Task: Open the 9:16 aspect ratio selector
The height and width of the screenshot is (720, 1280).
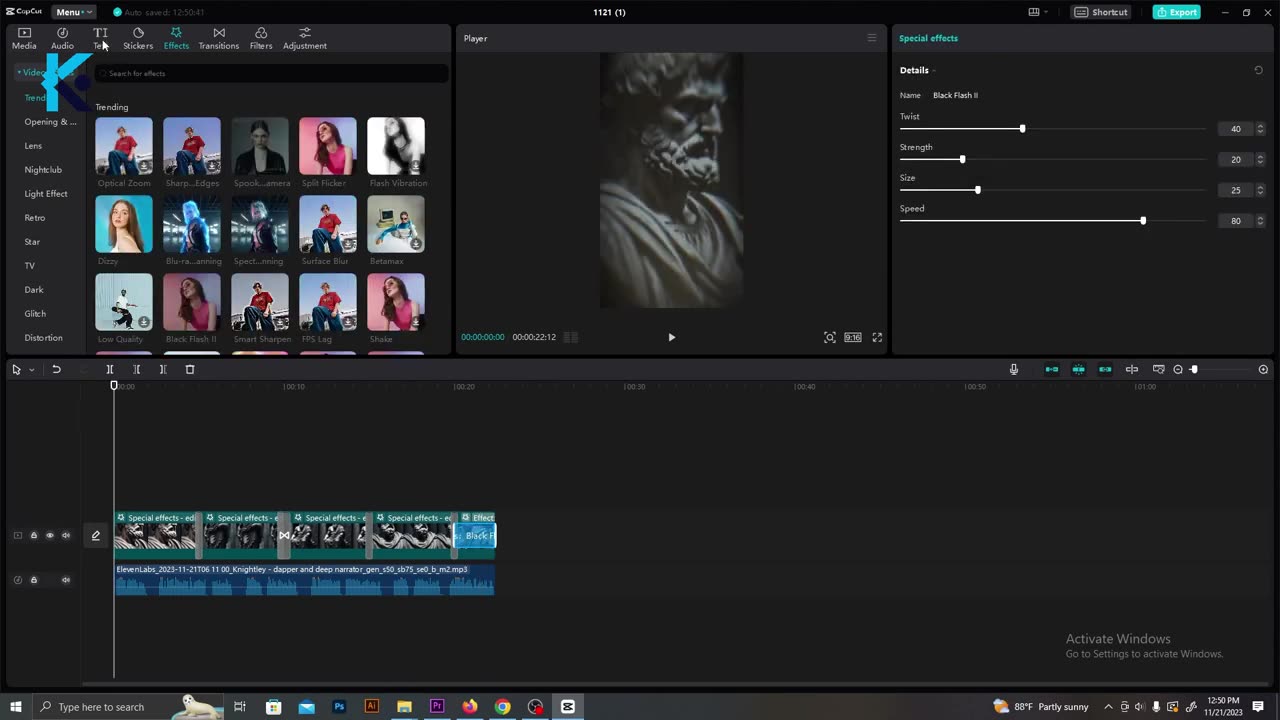Action: tap(853, 337)
